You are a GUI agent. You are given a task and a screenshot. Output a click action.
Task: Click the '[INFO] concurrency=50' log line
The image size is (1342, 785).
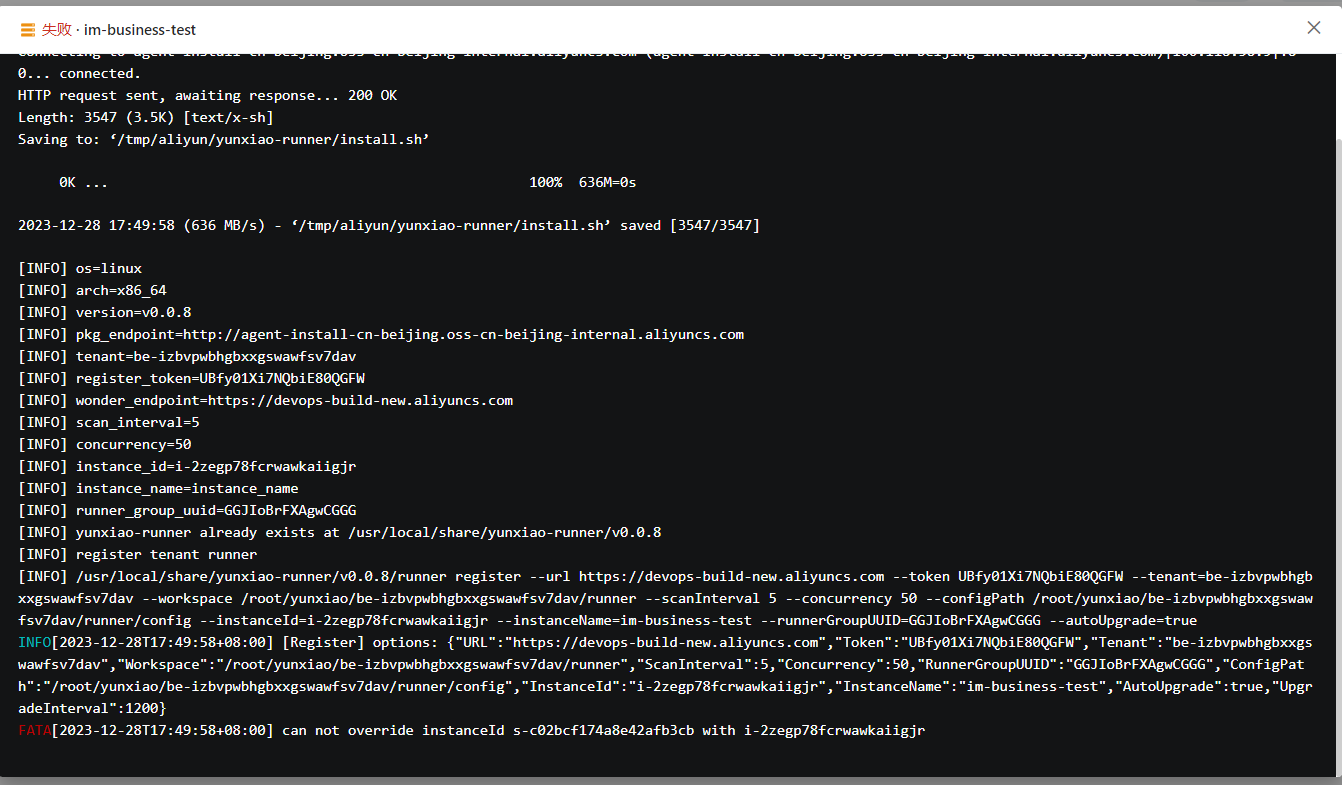[105, 445]
